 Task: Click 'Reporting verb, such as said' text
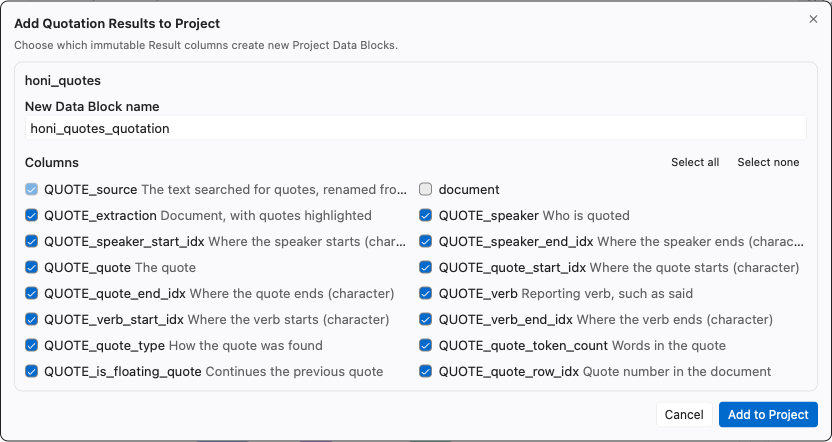pos(608,293)
